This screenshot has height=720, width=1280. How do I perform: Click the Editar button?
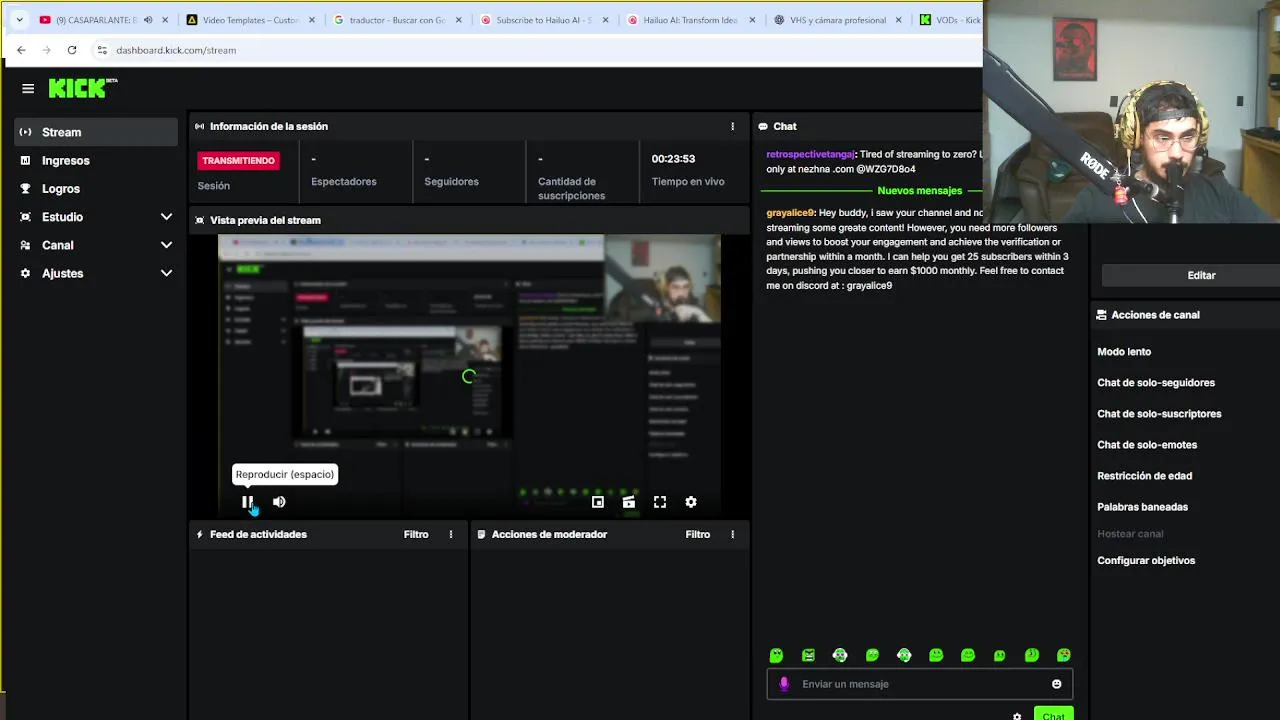pos(1201,275)
